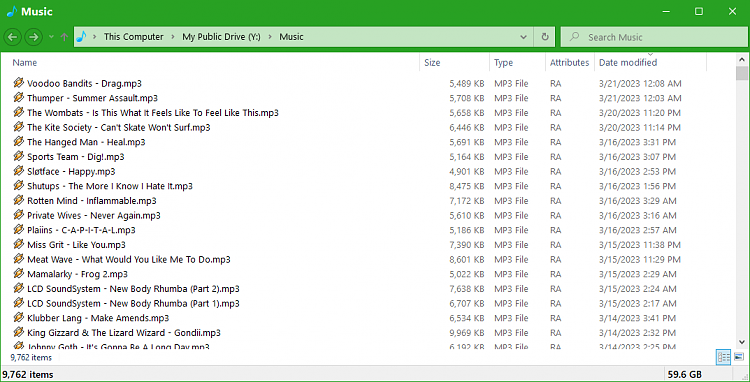Image resolution: width=750 pixels, height=382 pixels.
Task: Click icon for Plaiins - C-A-P-I-T-A-L.mp3
Action: (18, 229)
